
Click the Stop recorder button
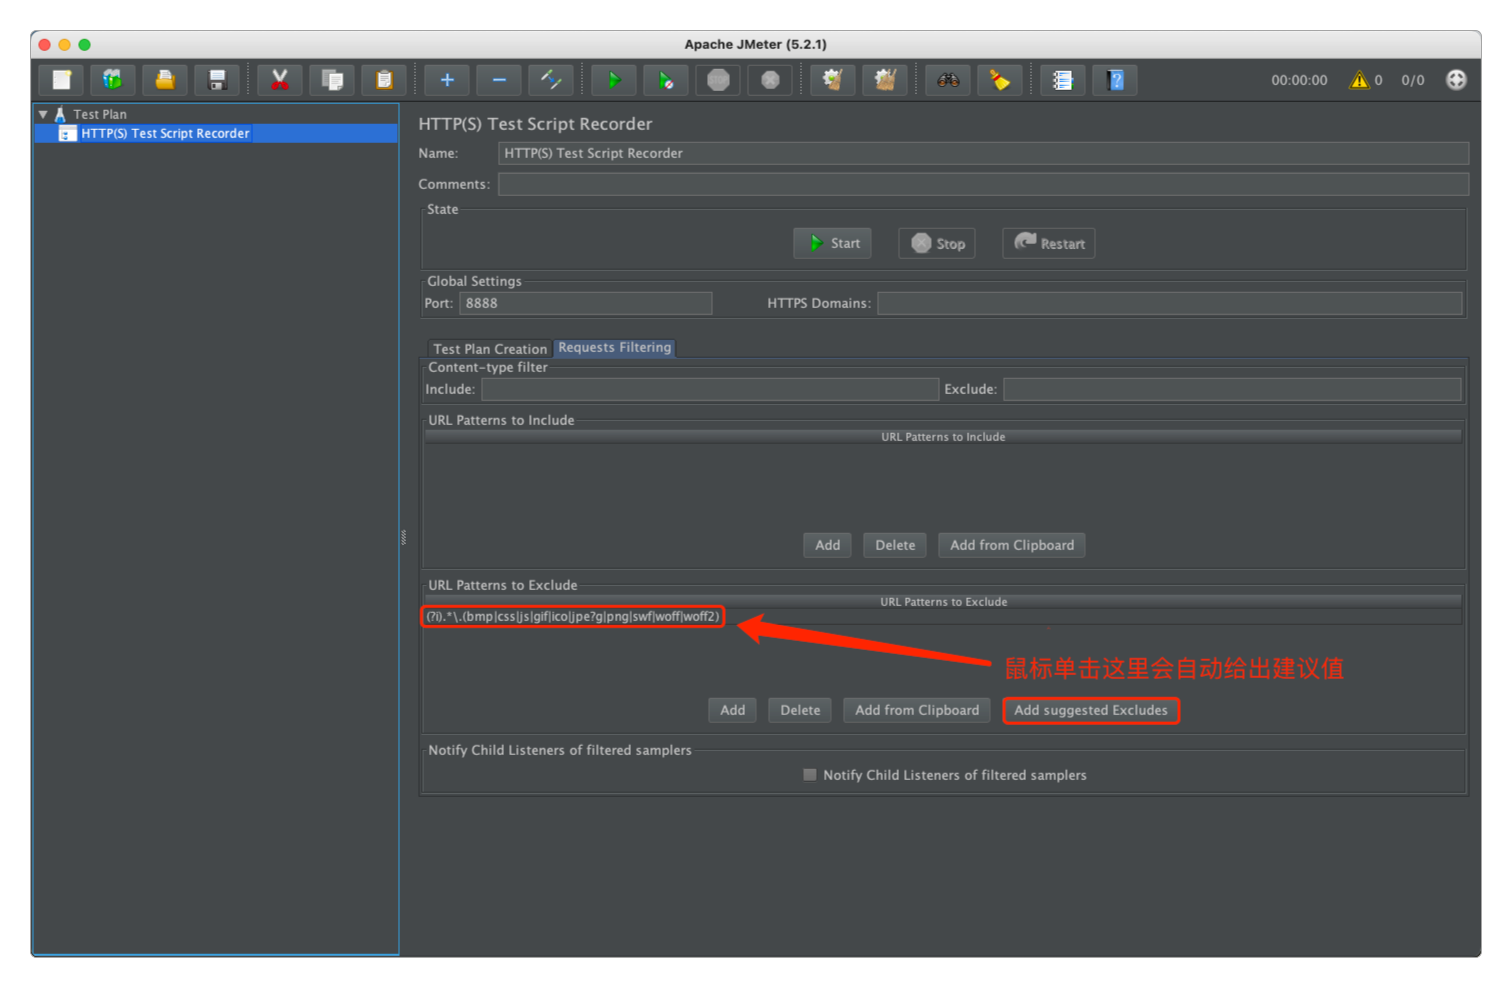(937, 243)
